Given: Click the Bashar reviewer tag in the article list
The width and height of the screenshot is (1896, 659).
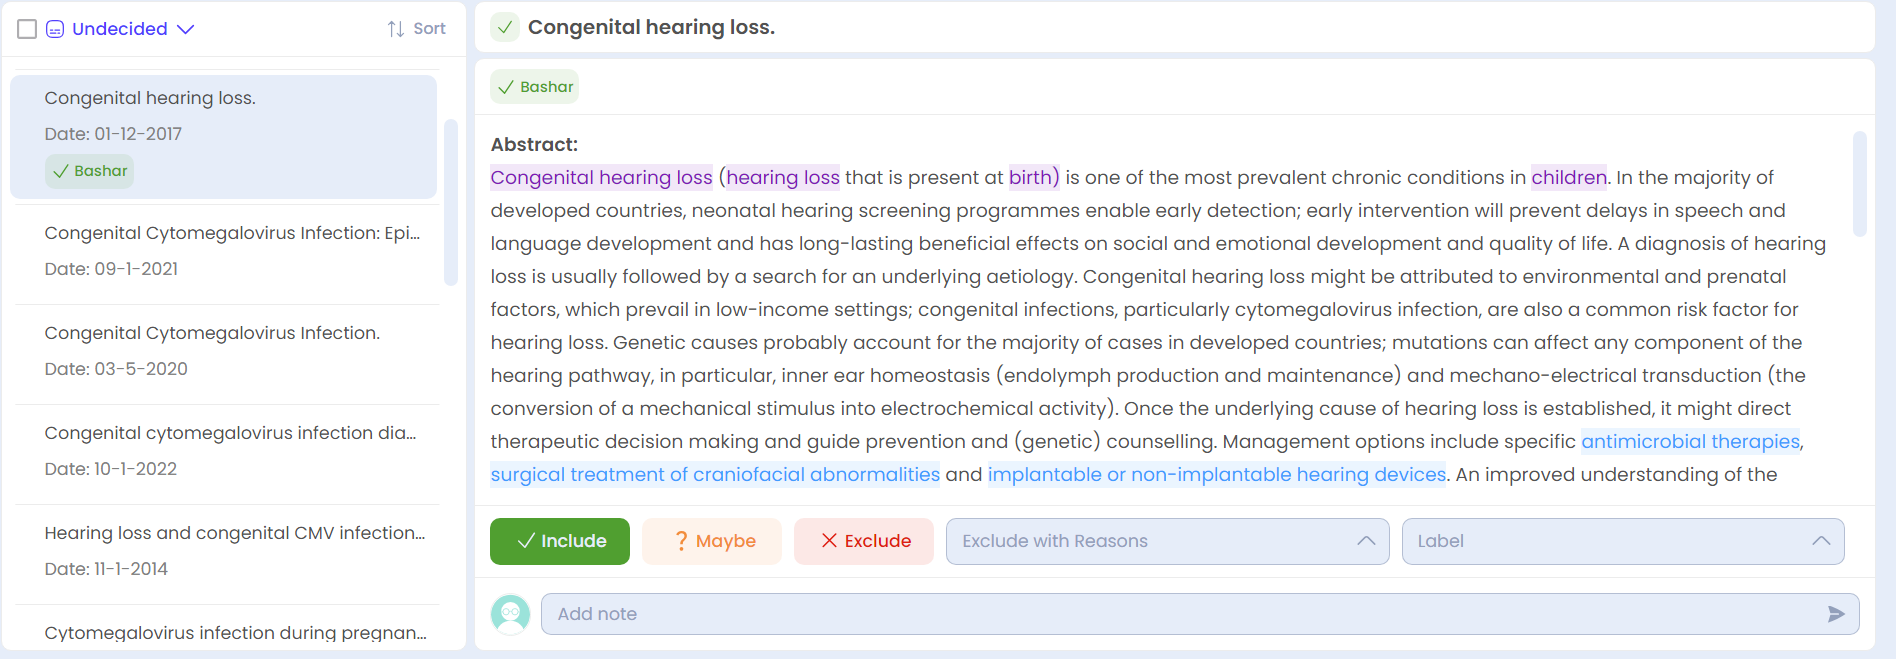Looking at the screenshot, I should (90, 171).
